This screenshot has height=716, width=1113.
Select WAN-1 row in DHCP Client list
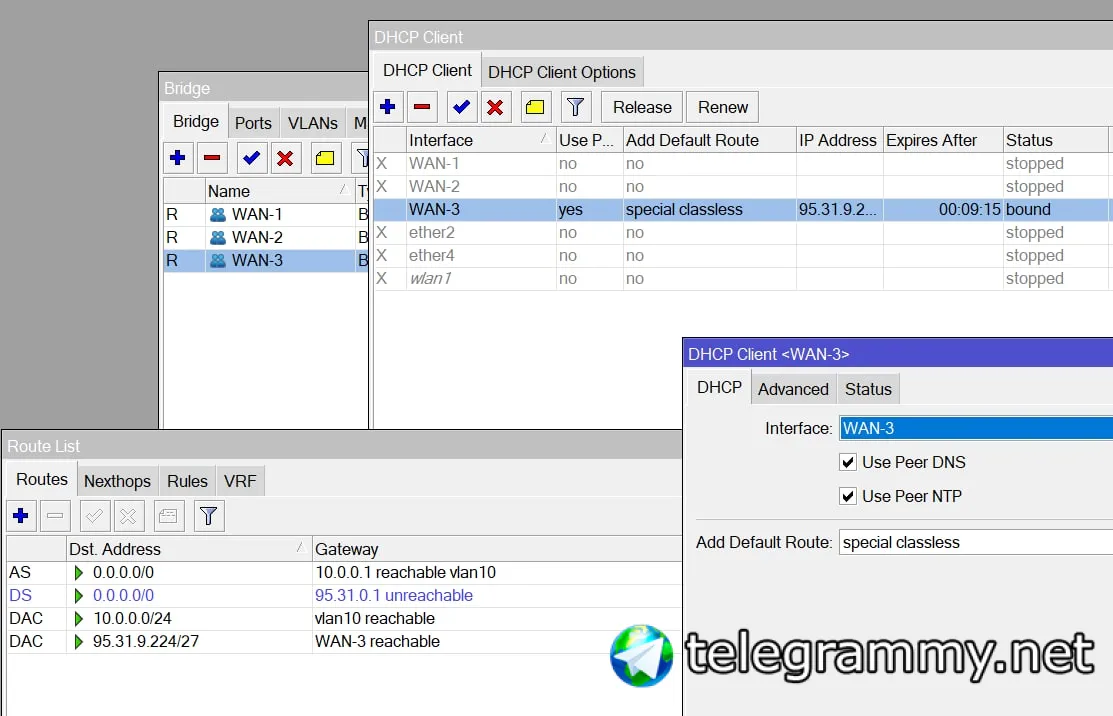pos(742,163)
